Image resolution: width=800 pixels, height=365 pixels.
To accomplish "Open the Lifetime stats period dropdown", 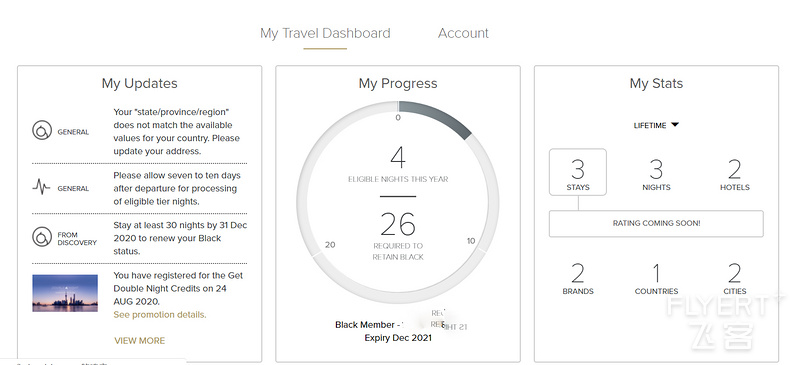I will (656, 125).
